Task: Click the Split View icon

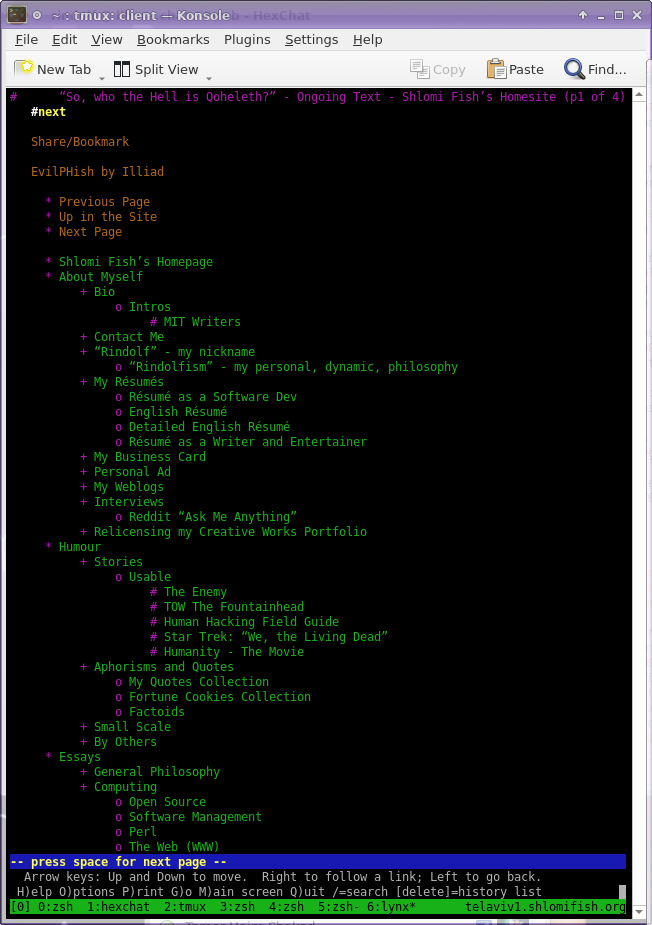Action: pyautogui.click(x=122, y=69)
